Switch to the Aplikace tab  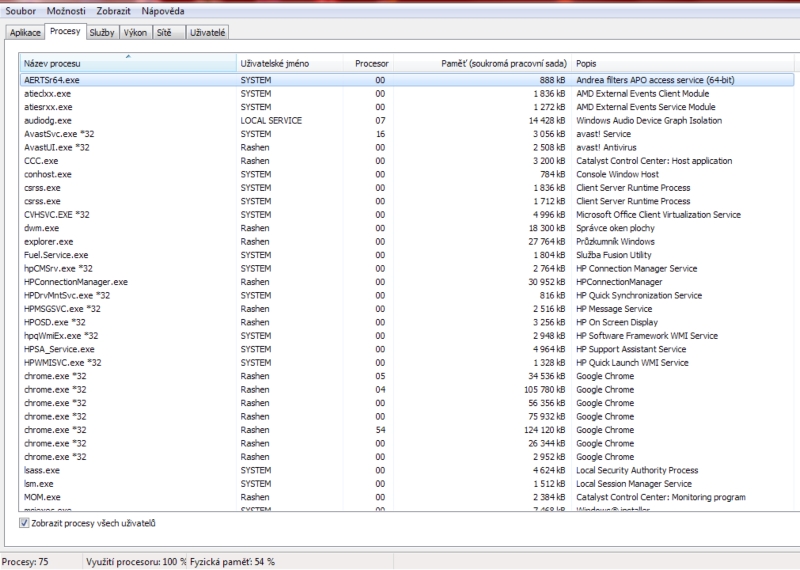25,33
